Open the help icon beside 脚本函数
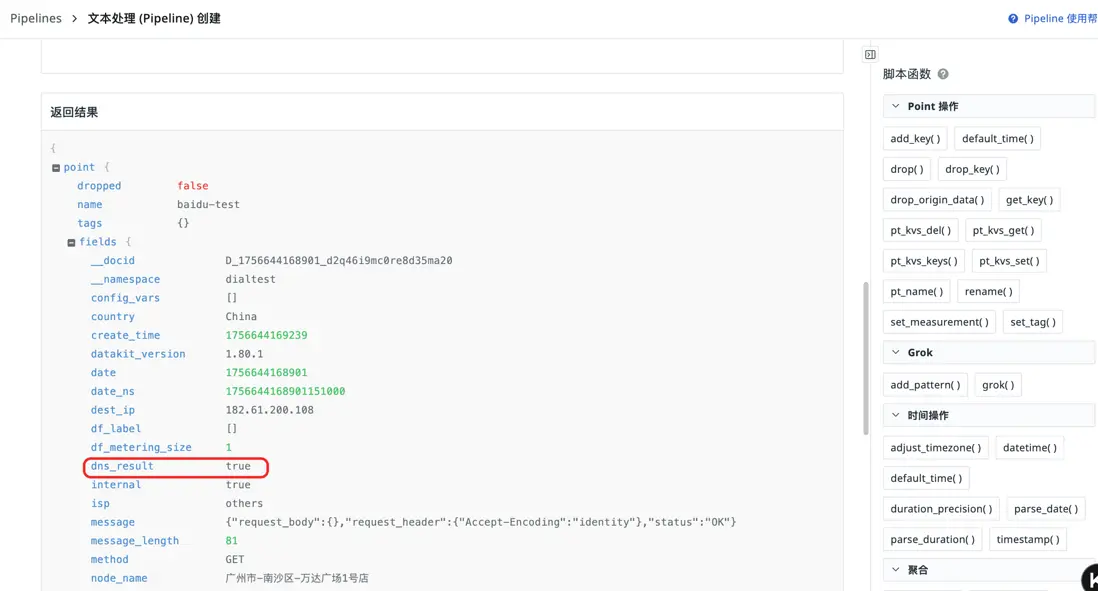The image size is (1098, 591). point(943,74)
